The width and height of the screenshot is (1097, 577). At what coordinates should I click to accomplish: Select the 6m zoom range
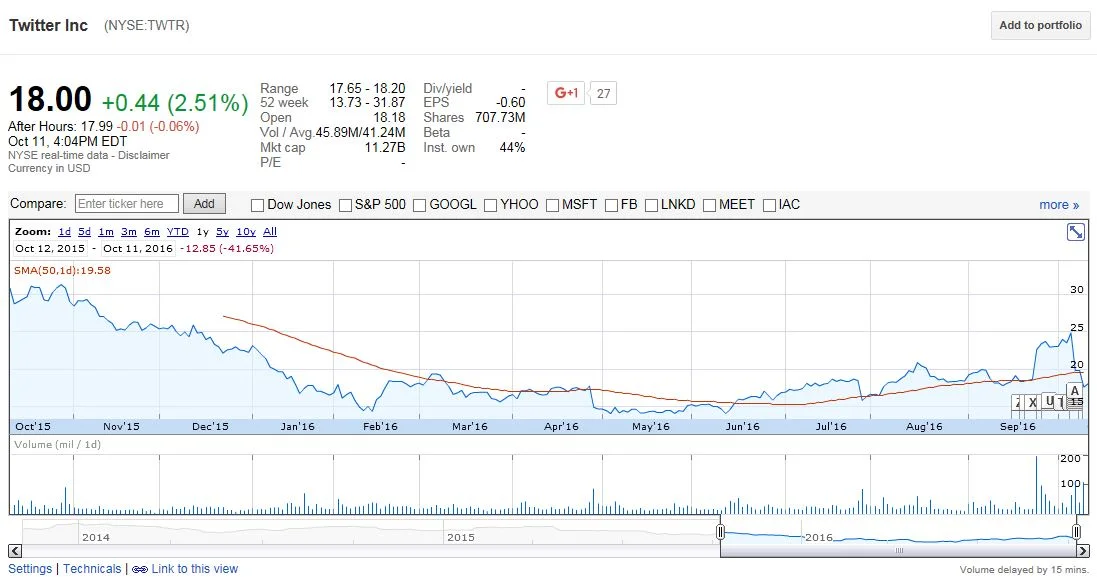point(152,231)
